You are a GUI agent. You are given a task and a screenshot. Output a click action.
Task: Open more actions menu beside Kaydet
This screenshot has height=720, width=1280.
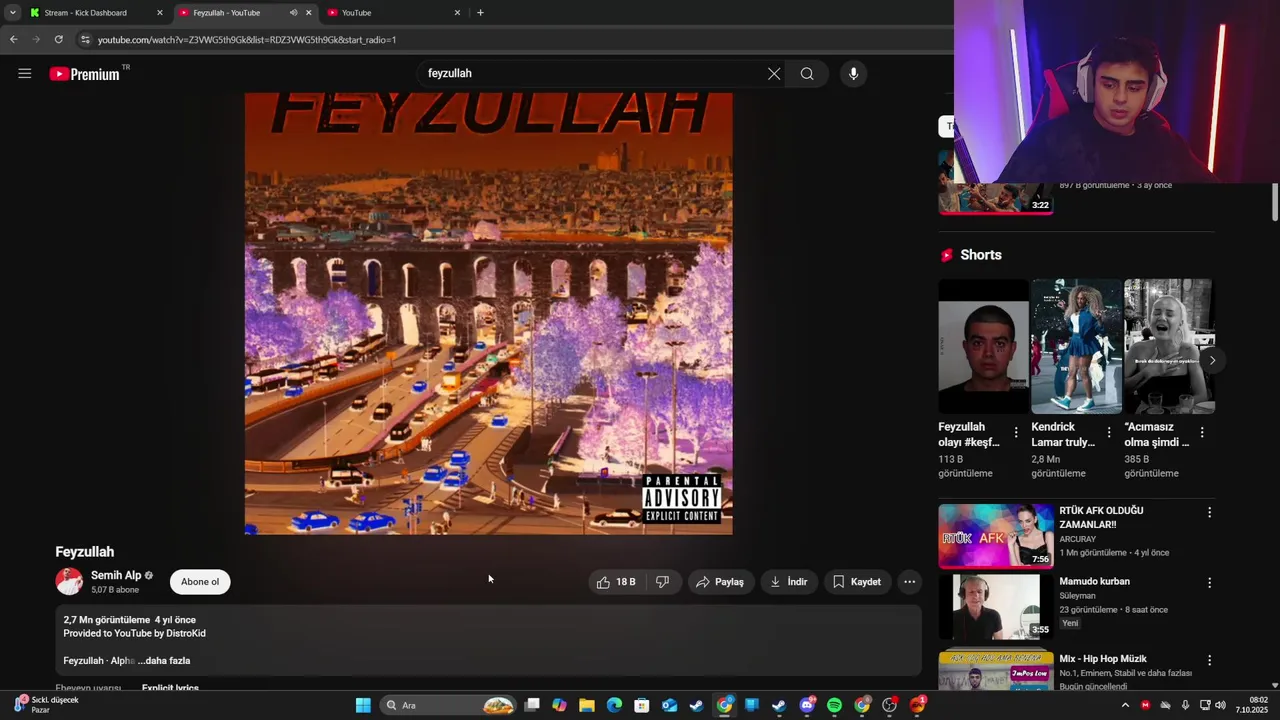pyautogui.click(x=909, y=582)
